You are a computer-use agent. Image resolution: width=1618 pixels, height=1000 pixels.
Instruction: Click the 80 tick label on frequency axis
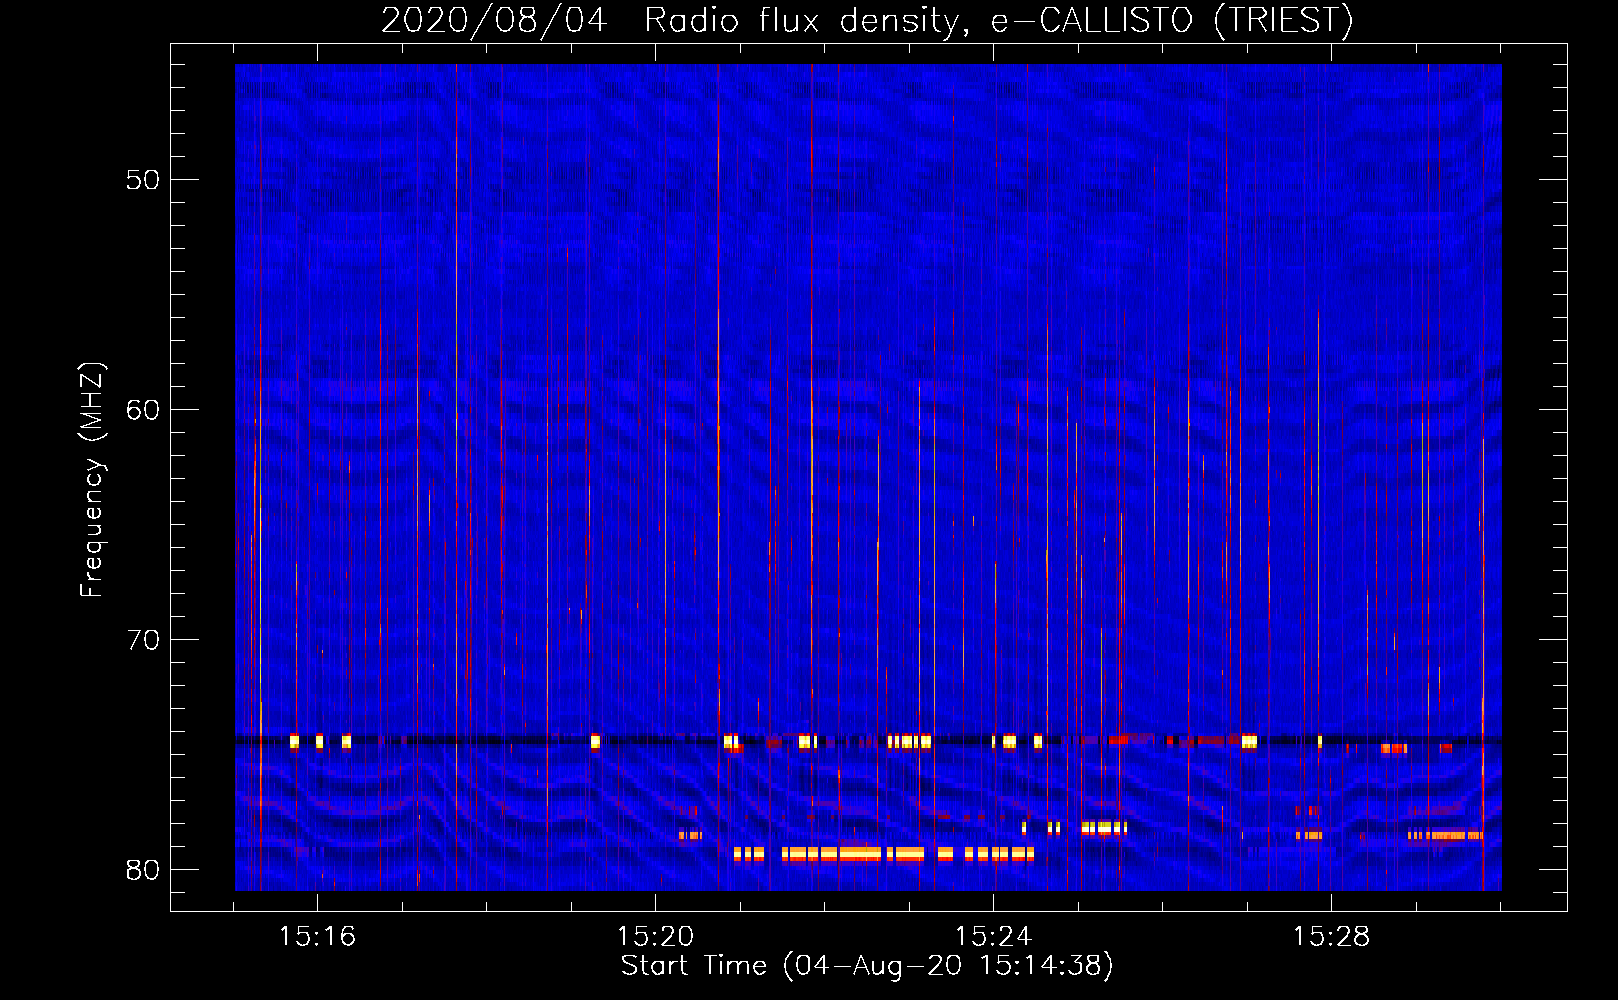pyautogui.click(x=143, y=870)
